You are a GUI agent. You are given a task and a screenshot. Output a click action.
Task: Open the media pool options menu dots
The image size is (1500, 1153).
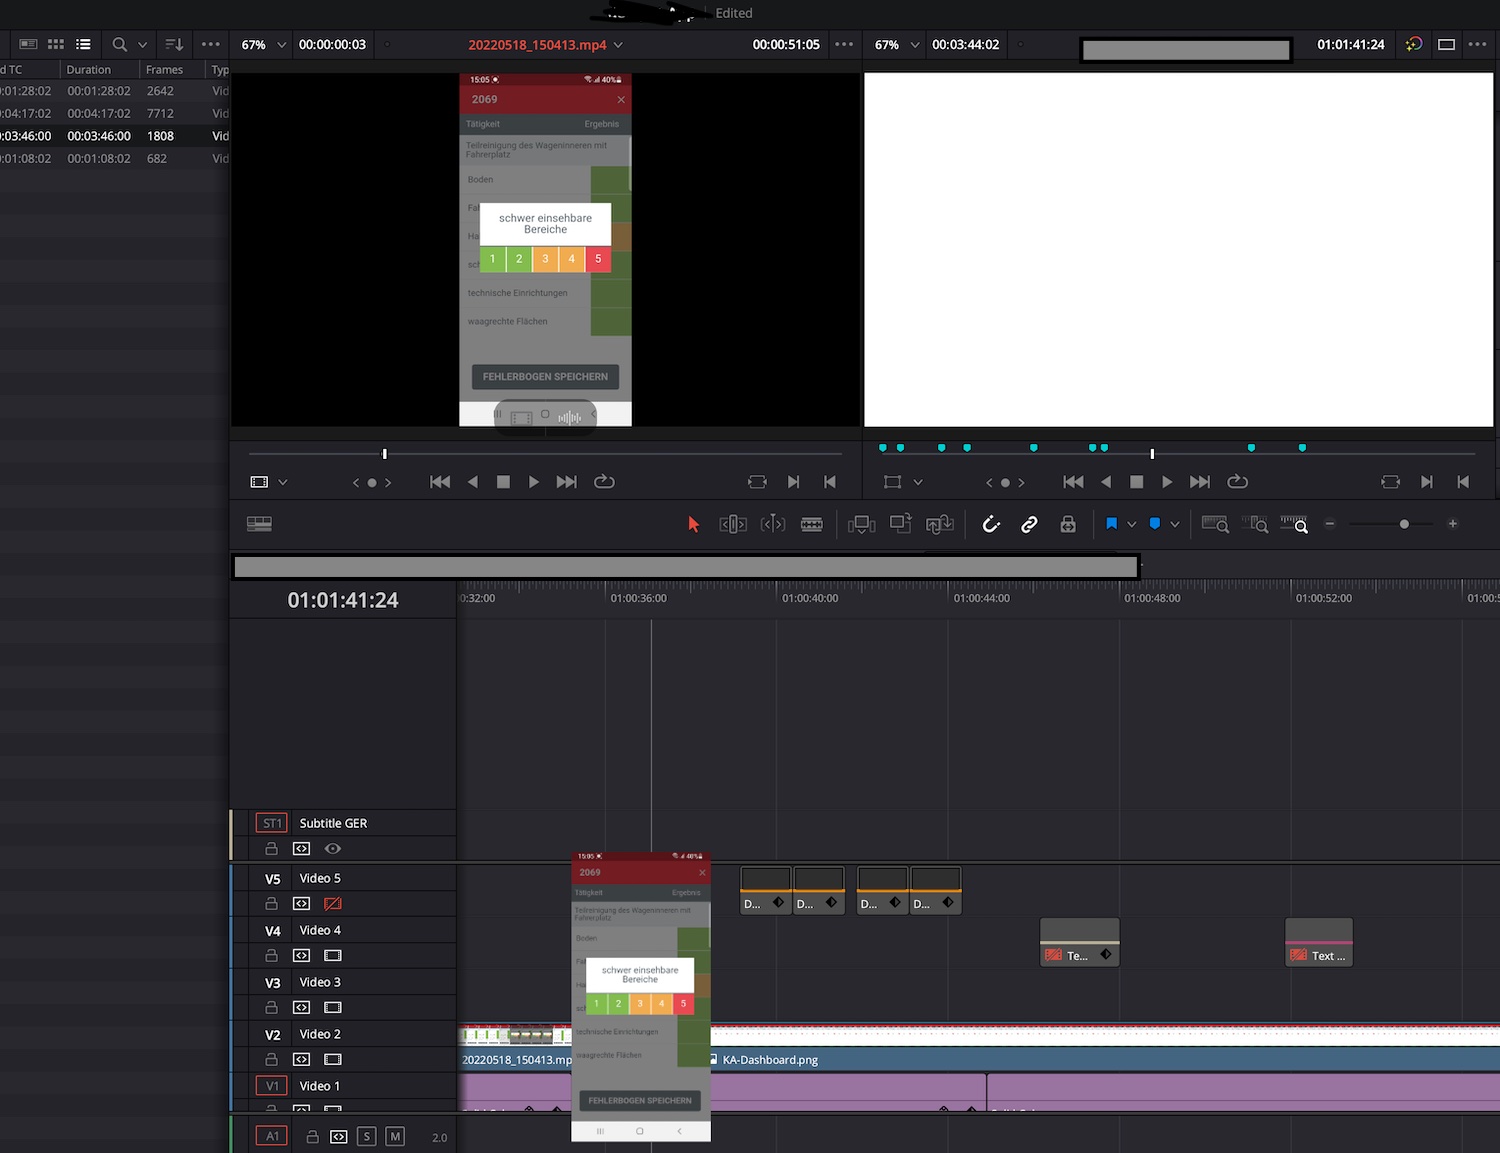(x=210, y=44)
